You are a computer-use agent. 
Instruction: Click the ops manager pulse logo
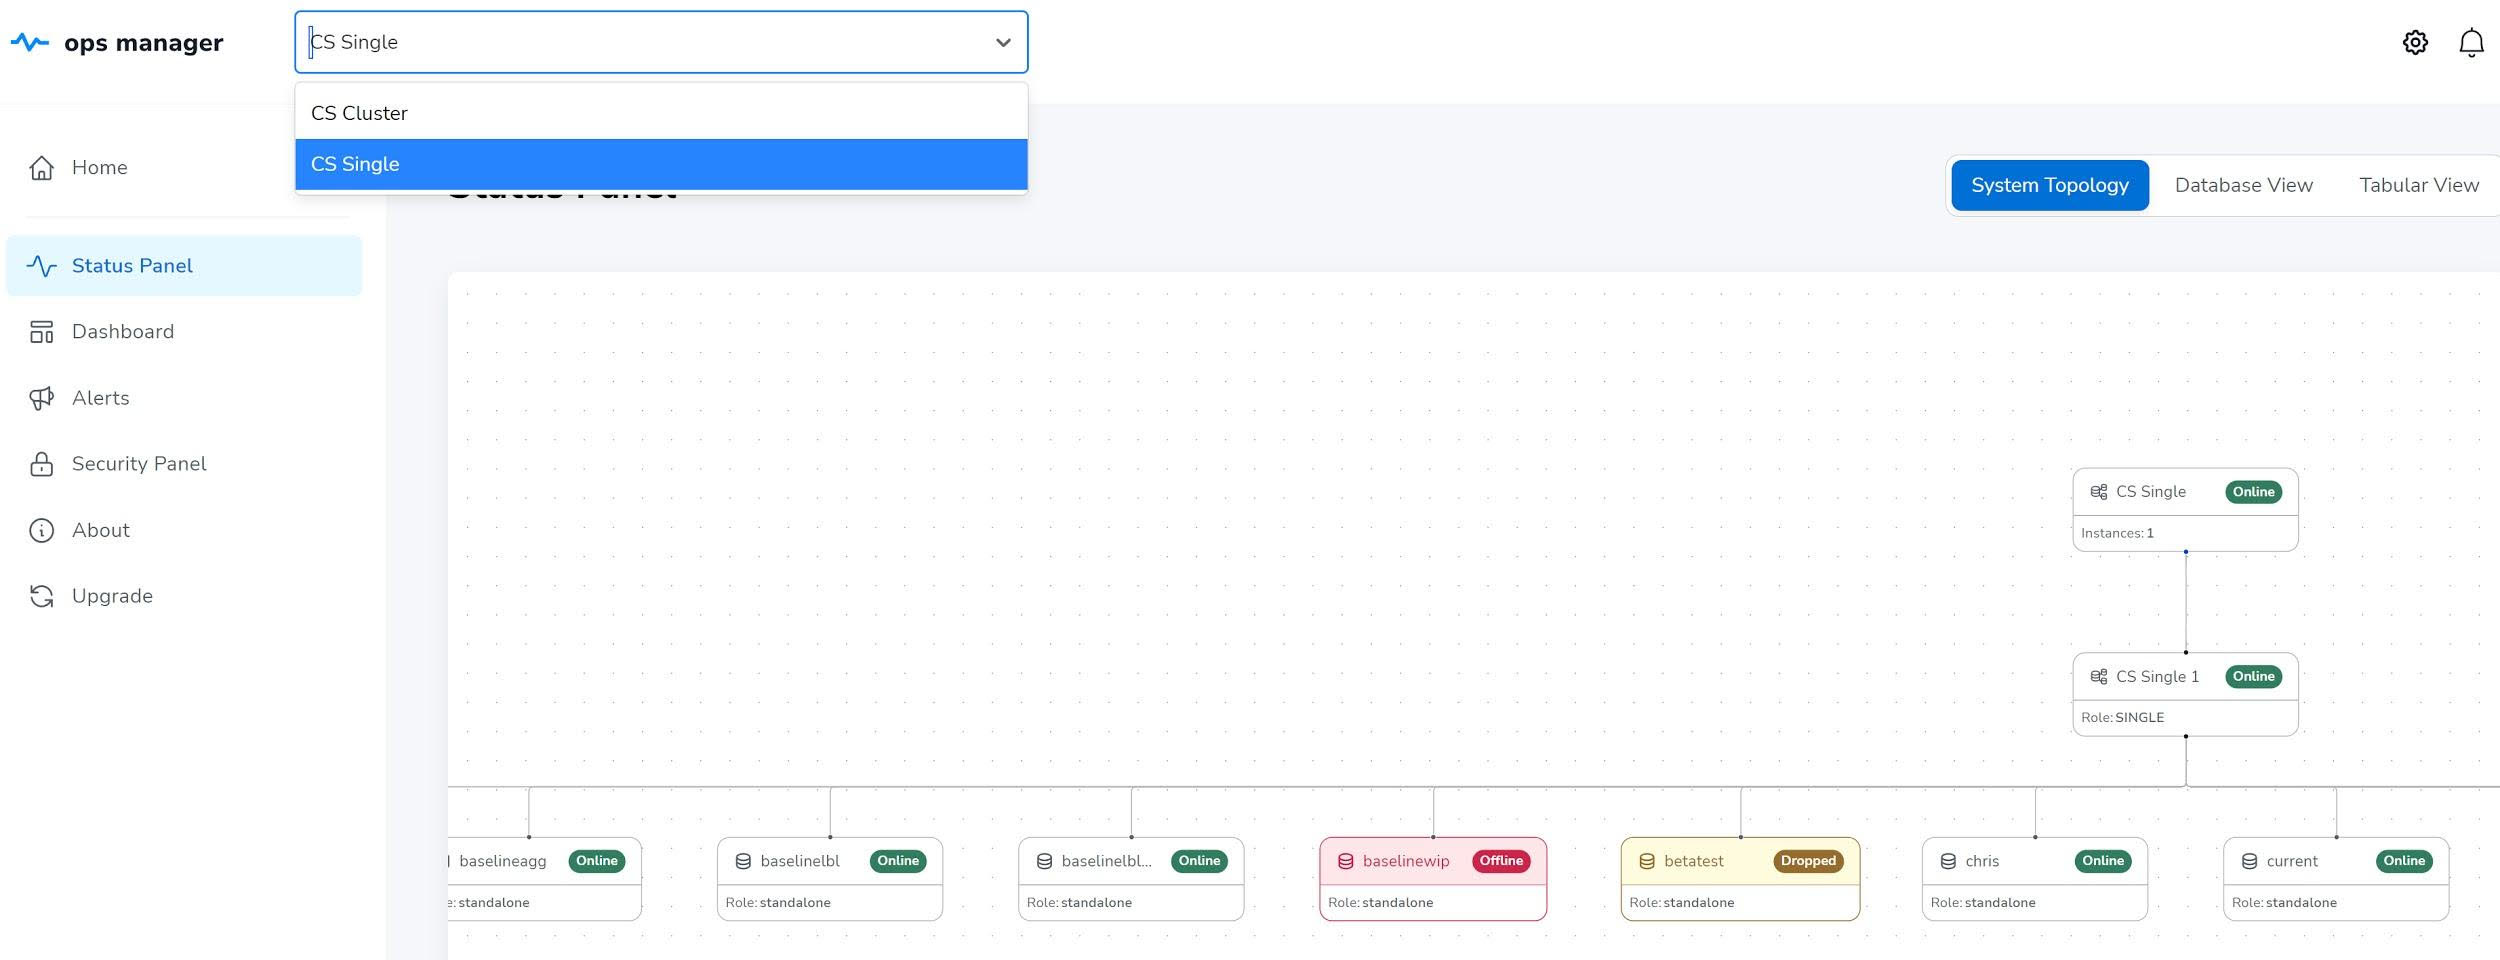tap(29, 42)
